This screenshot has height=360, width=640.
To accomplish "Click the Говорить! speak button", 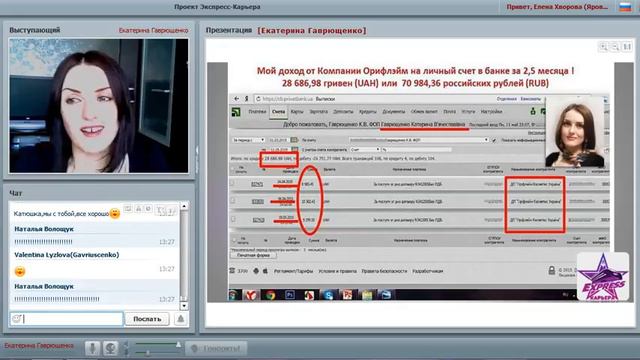I will (216, 349).
